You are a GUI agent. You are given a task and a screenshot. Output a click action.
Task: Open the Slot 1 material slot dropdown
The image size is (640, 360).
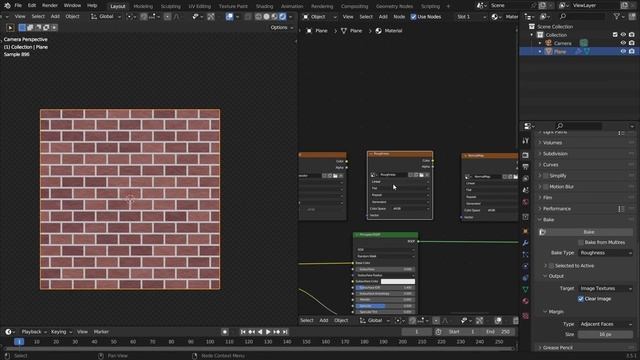[x=471, y=17]
